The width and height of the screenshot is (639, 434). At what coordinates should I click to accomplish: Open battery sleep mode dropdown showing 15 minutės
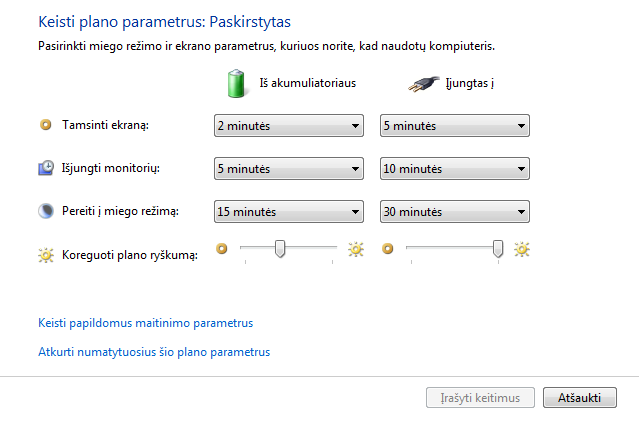coord(289,211)
